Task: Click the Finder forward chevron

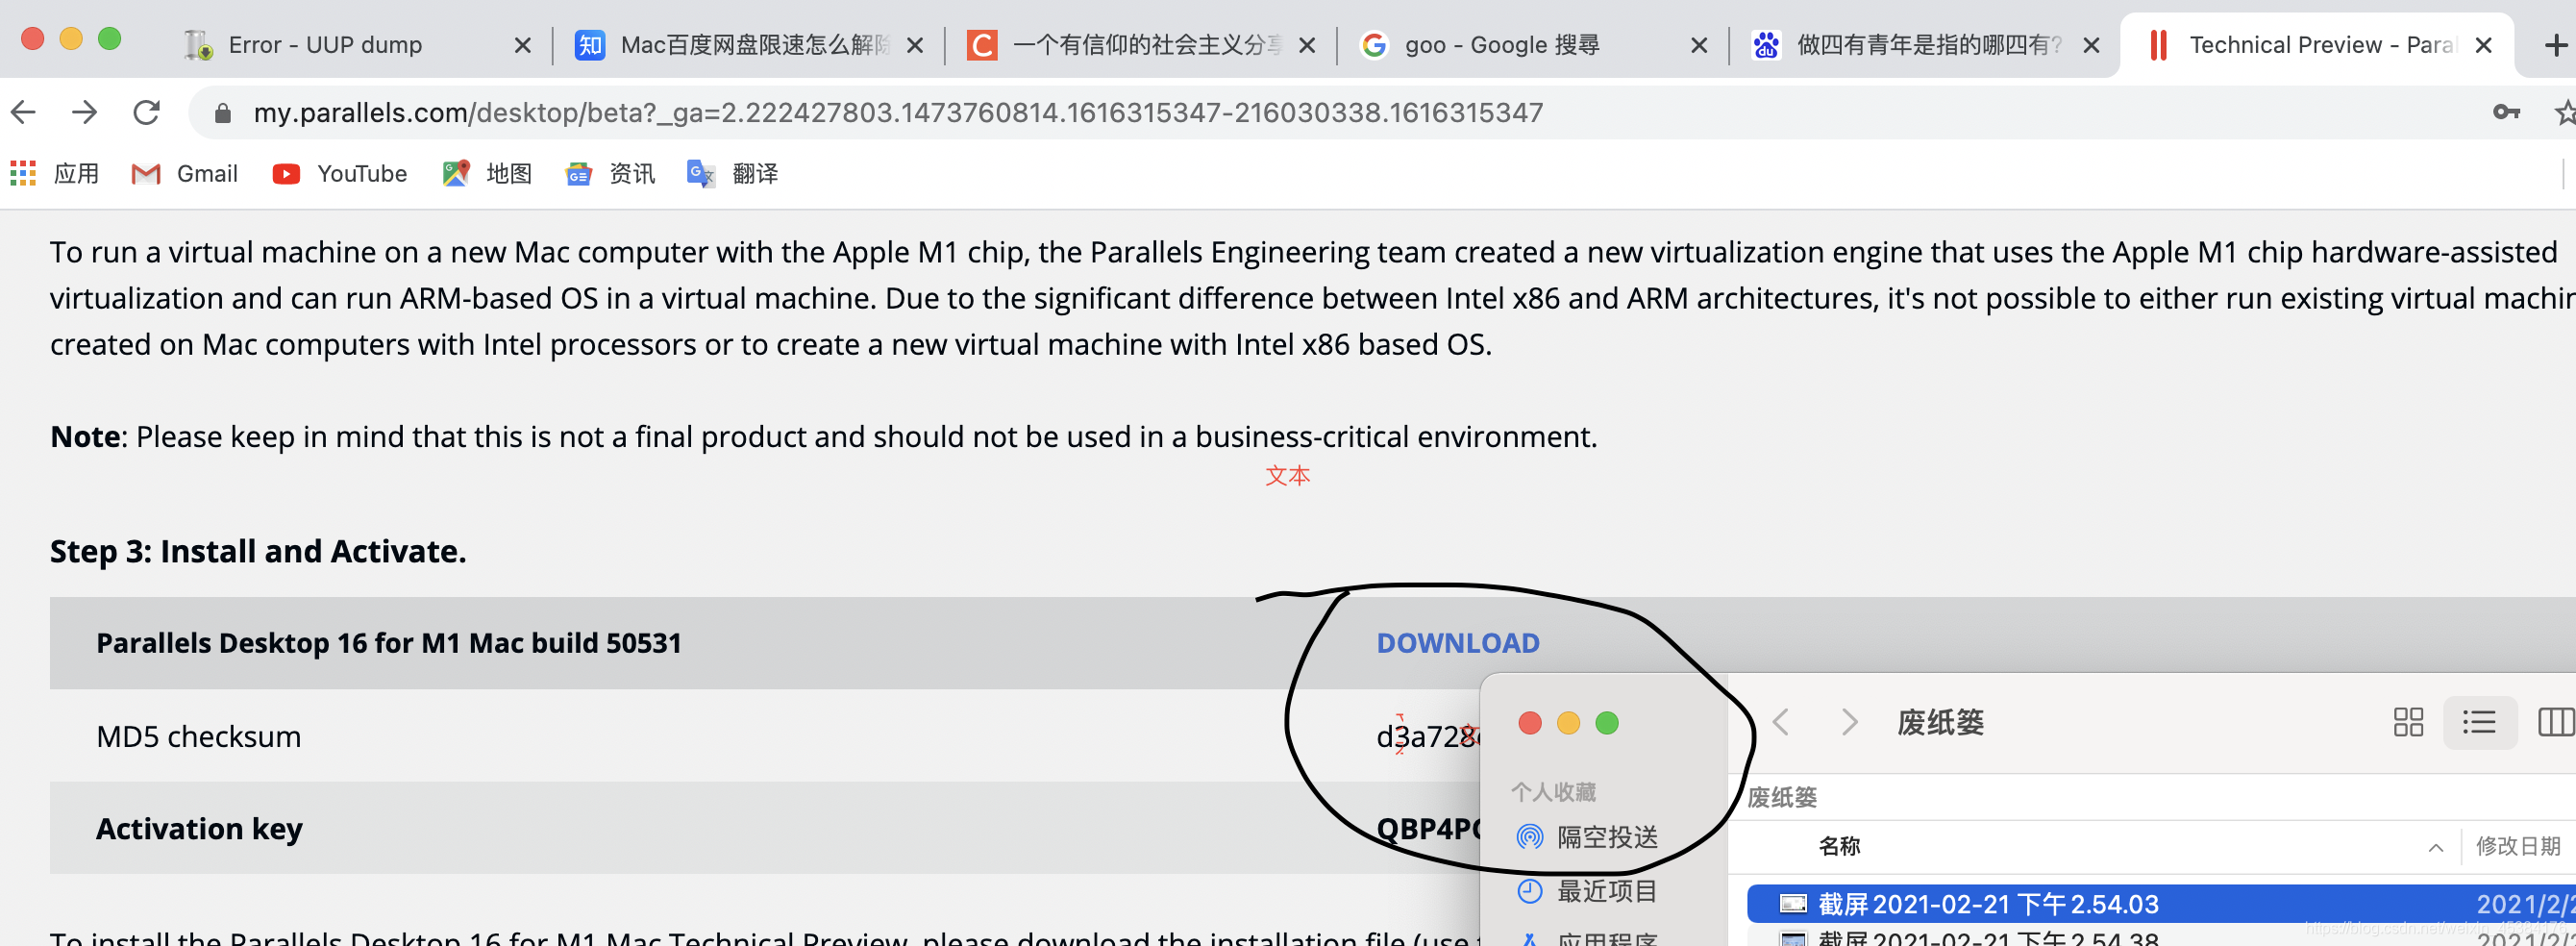Action: pos(1849,722)
